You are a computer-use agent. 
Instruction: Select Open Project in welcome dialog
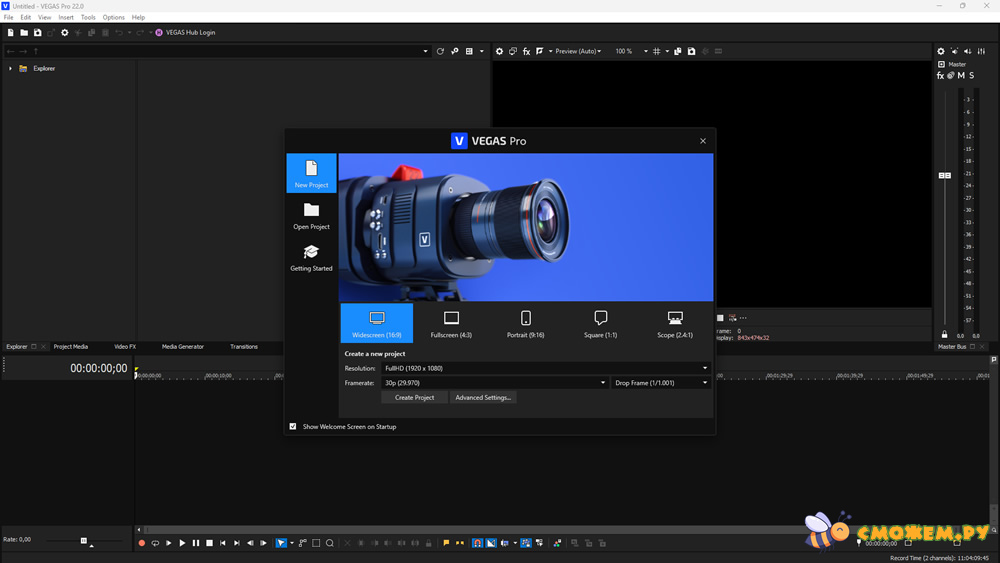[311, 216]
